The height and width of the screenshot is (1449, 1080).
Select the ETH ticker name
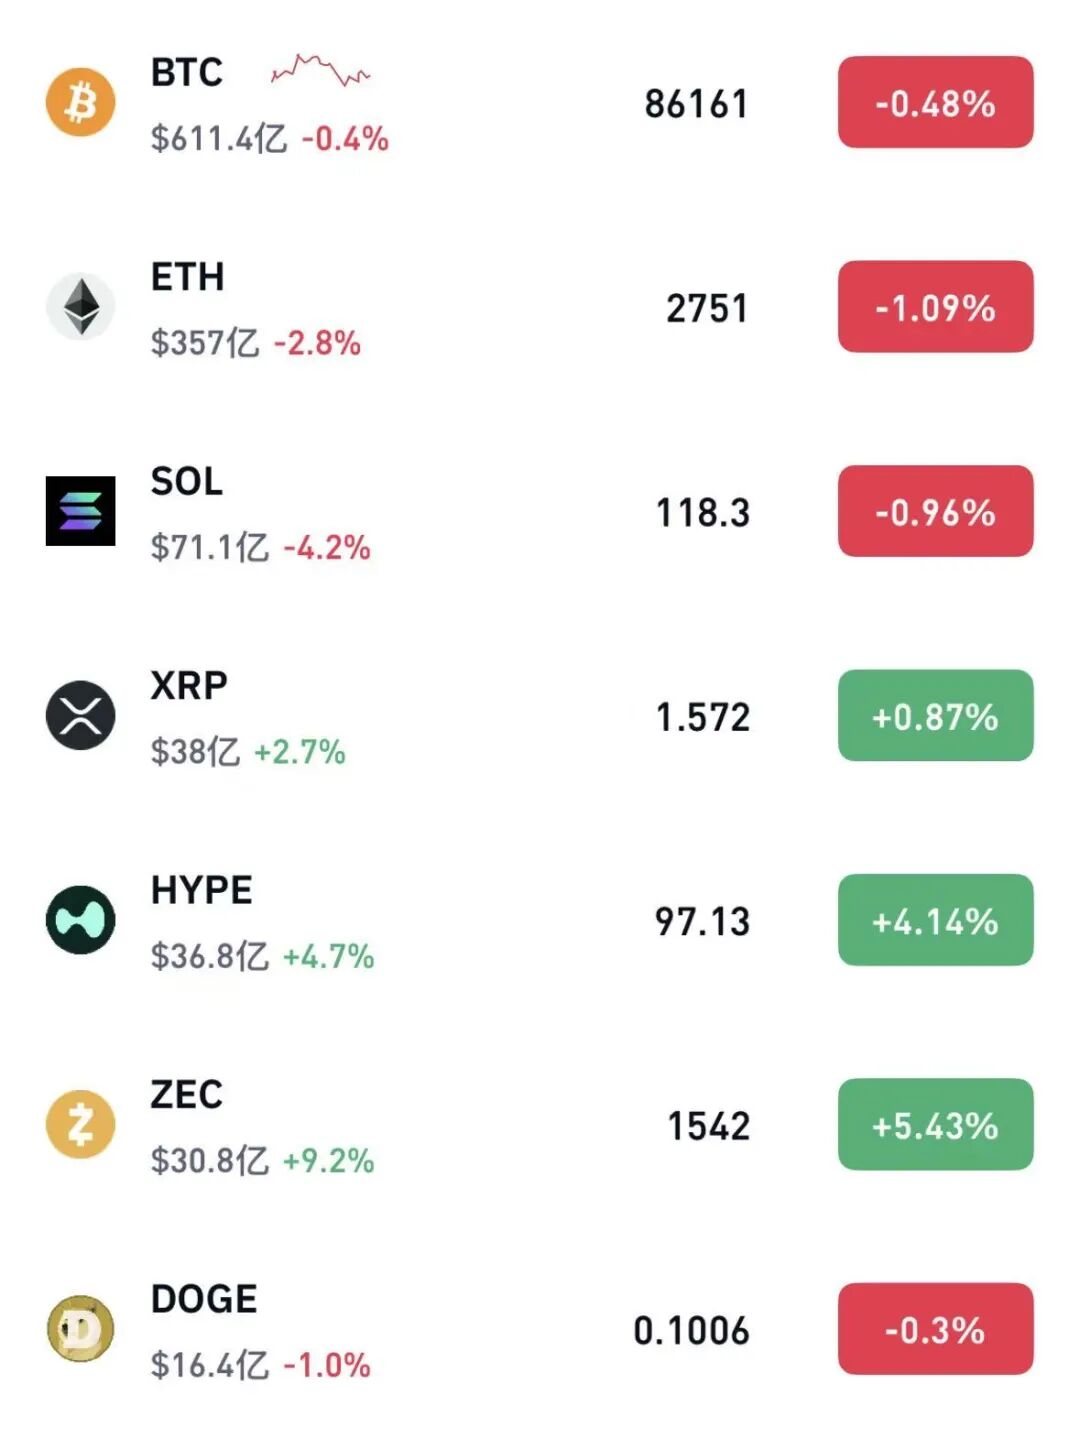[187, 277]
